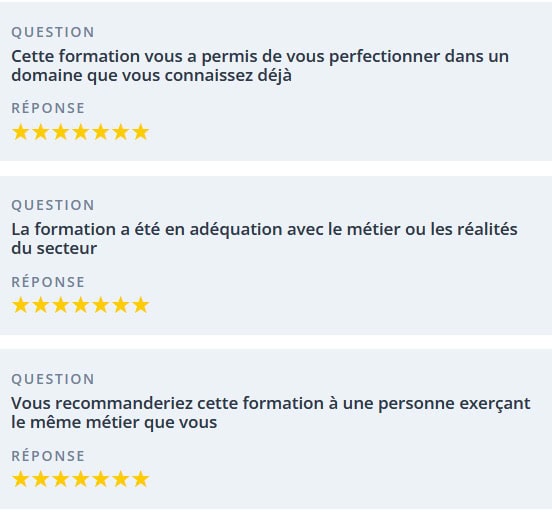Click the RÉPONSE label in third card

tap(48, 456)
